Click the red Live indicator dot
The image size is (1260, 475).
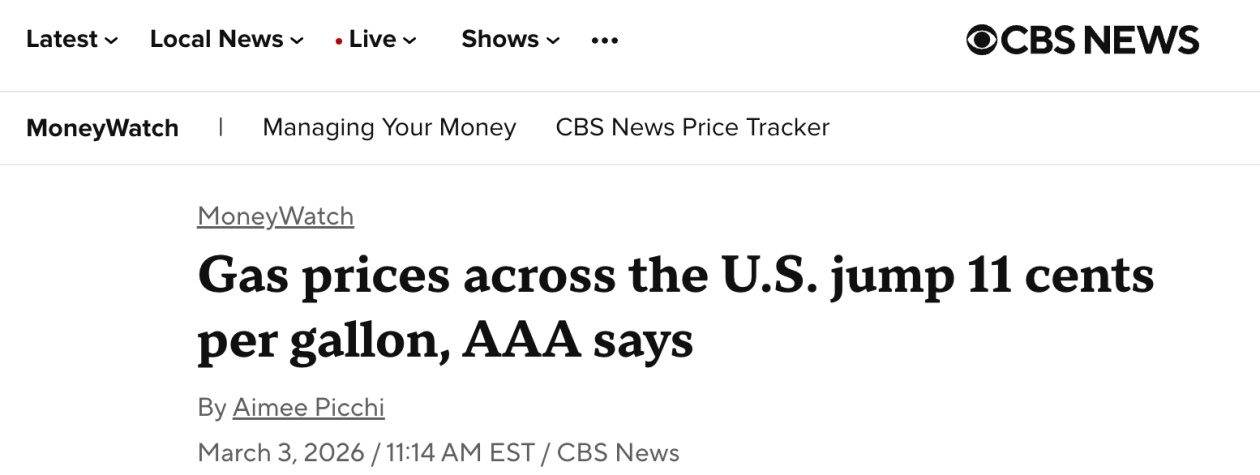339,41
